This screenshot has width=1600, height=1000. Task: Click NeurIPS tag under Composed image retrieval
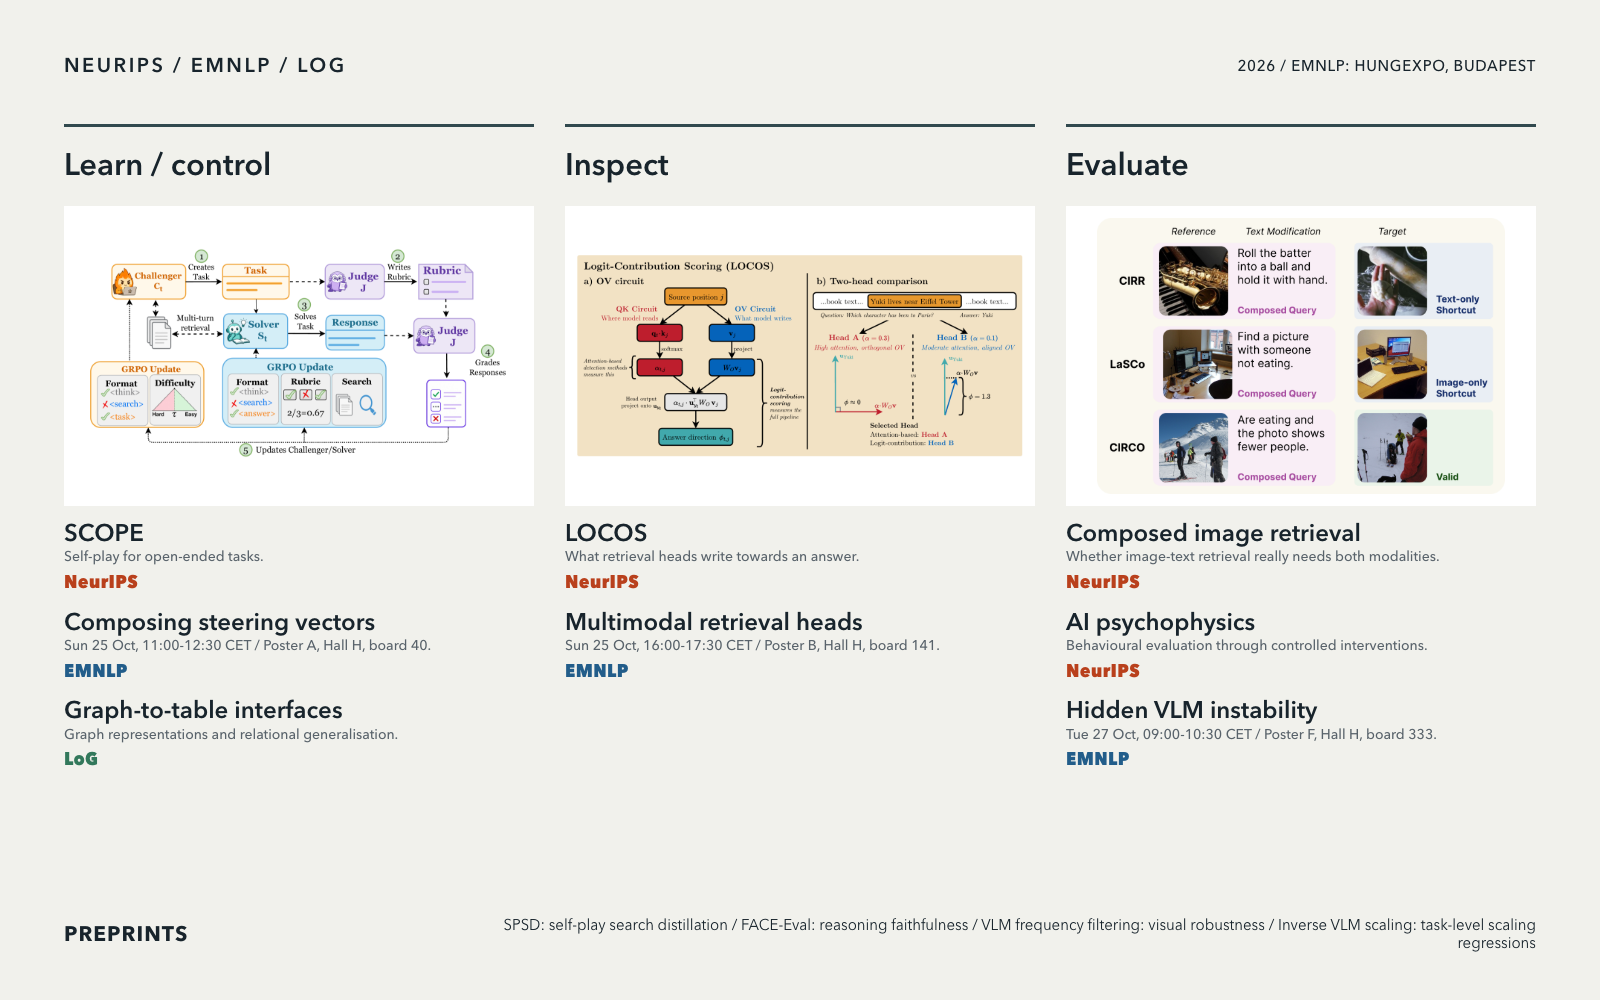[x=1103, y=582]
